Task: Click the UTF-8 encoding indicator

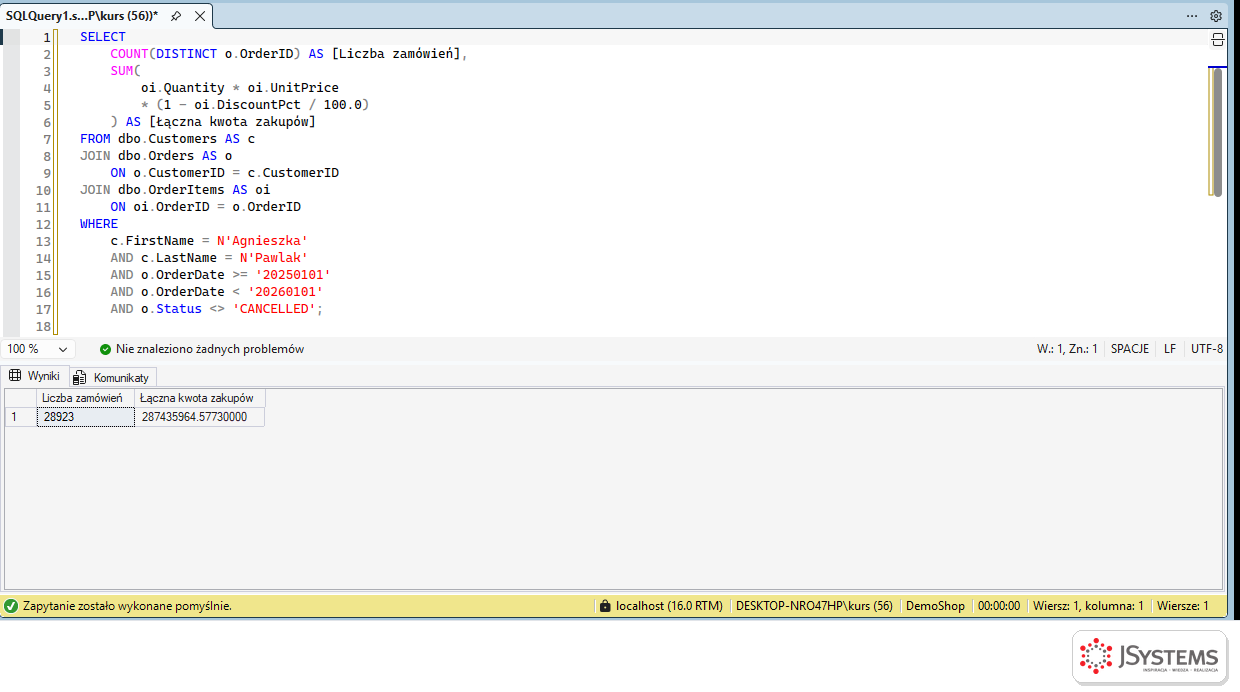Action: (1206, 349)
